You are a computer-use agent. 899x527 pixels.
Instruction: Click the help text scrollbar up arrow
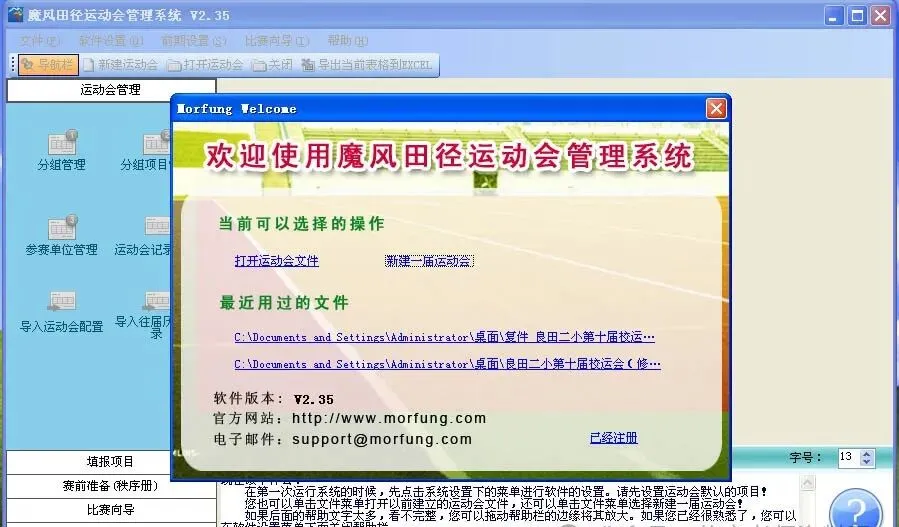tap(807, 483)
